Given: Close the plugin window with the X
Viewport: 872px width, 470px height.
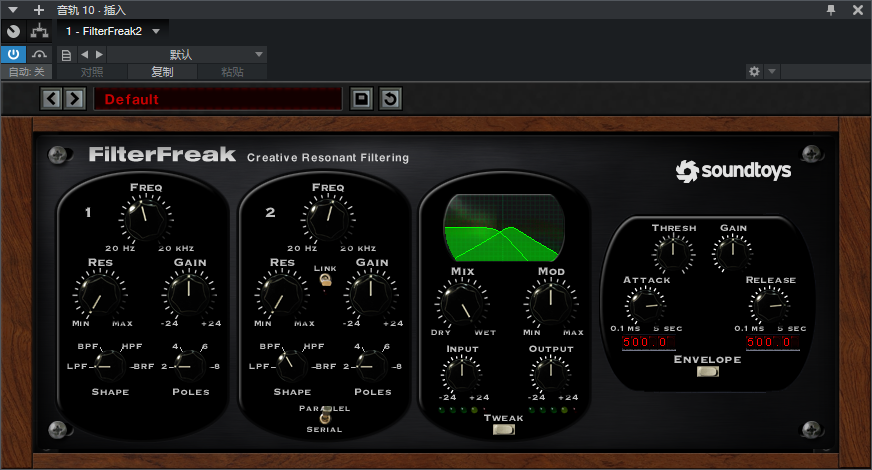Looking at the screenshot, I should point(858,10).
